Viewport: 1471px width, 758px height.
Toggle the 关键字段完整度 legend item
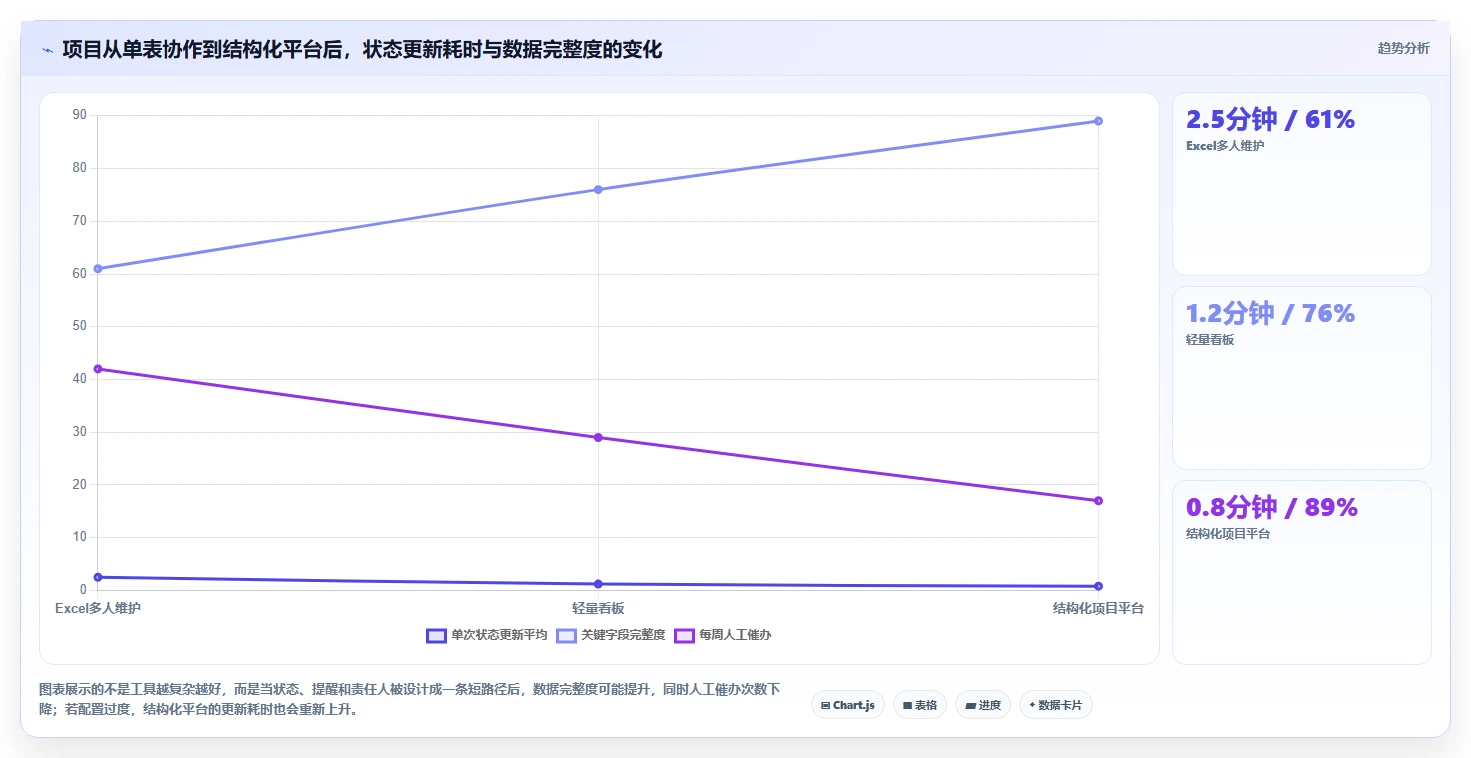point(611,635)
